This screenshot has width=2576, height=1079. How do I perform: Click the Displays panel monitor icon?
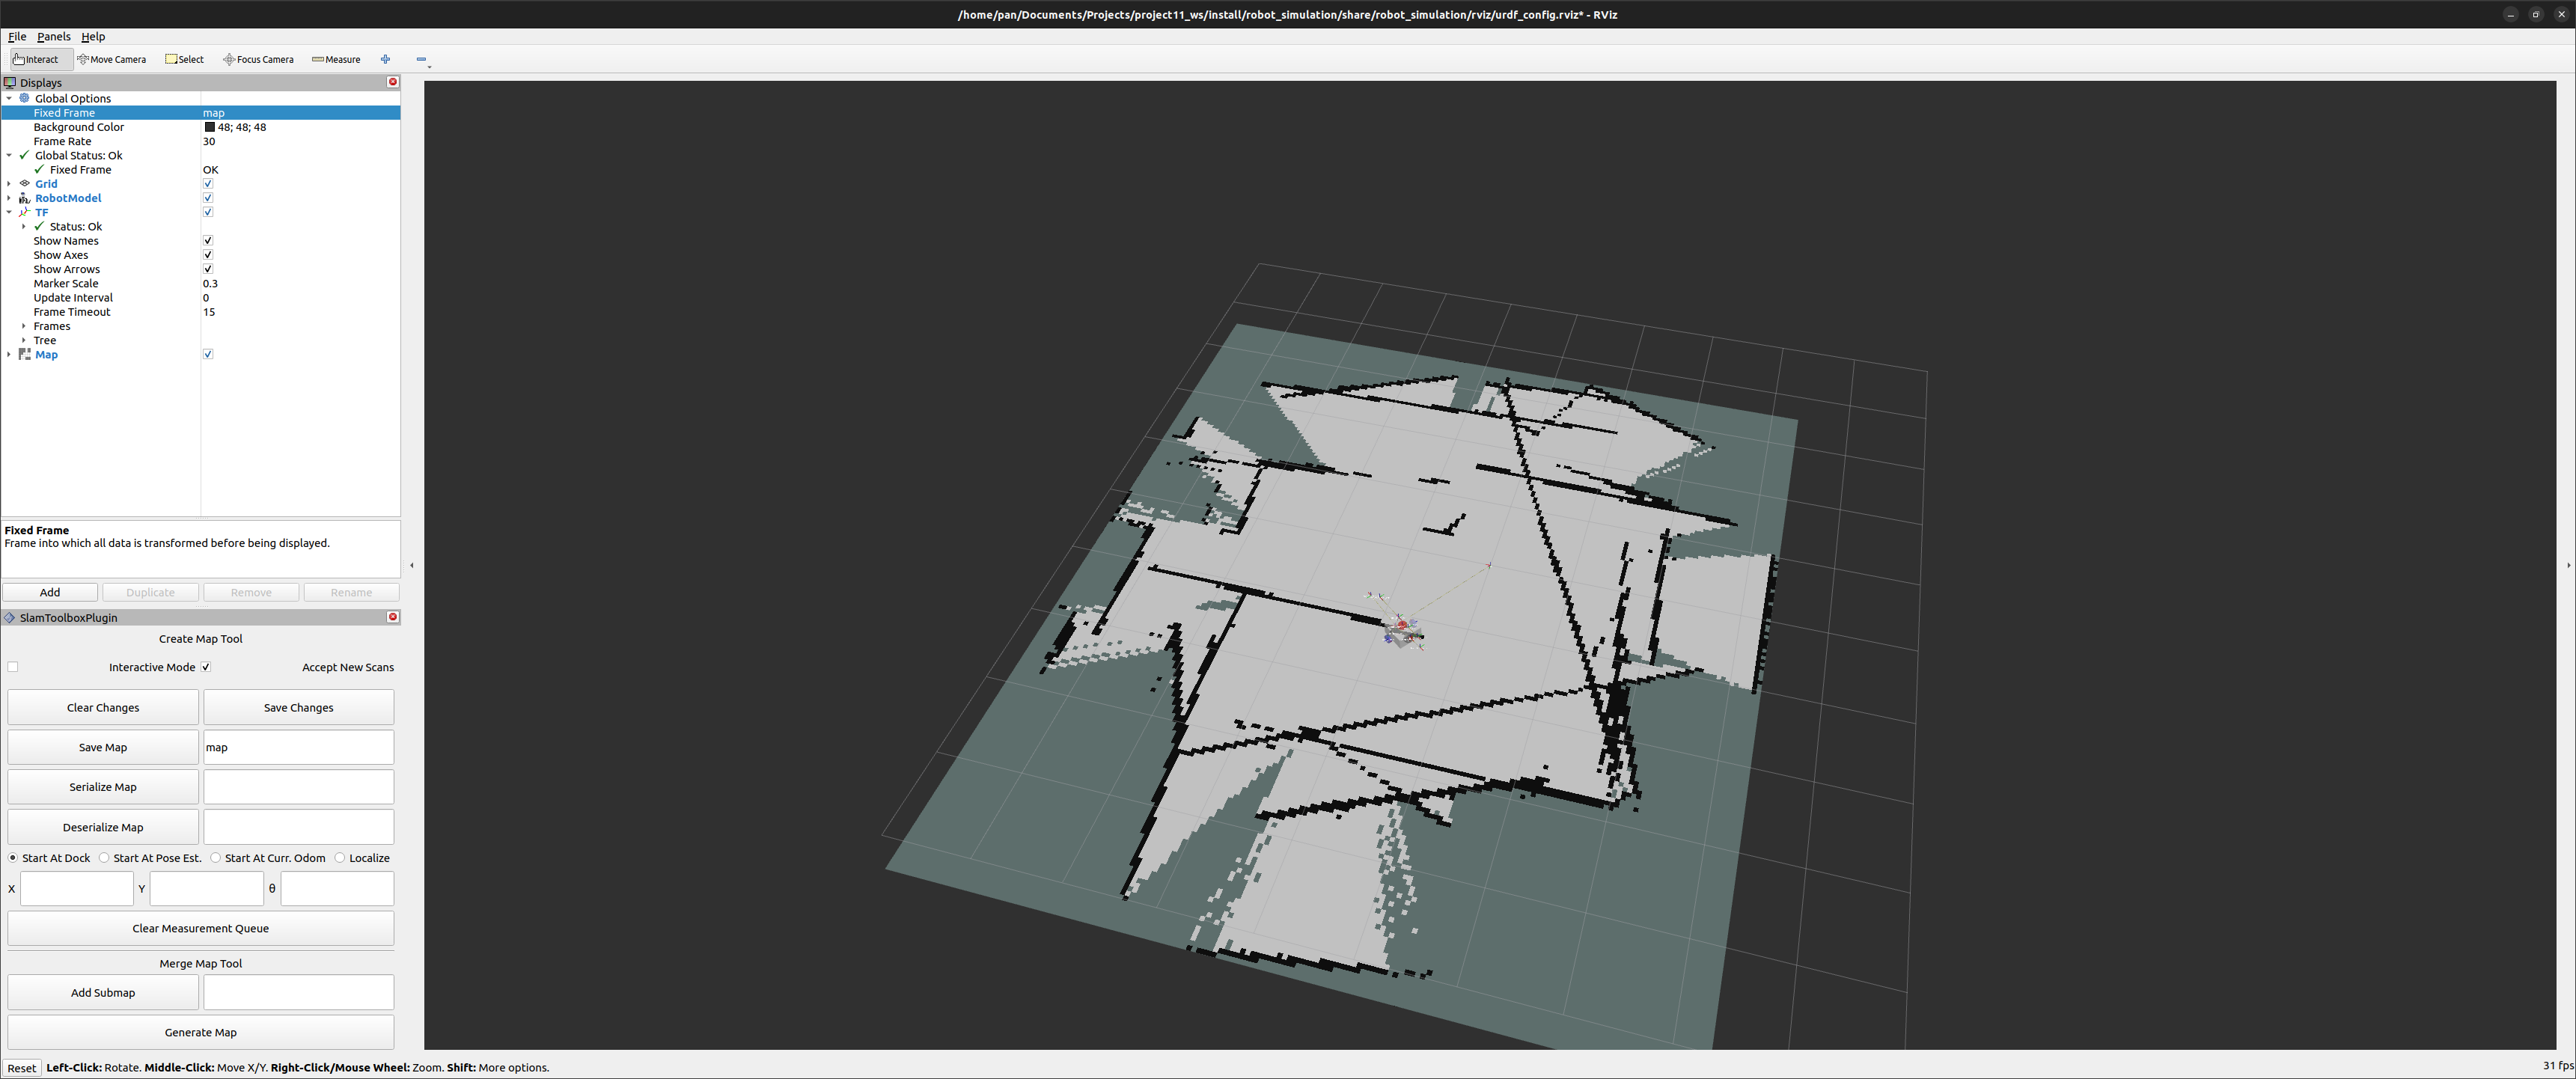click(x=10, y=82)
